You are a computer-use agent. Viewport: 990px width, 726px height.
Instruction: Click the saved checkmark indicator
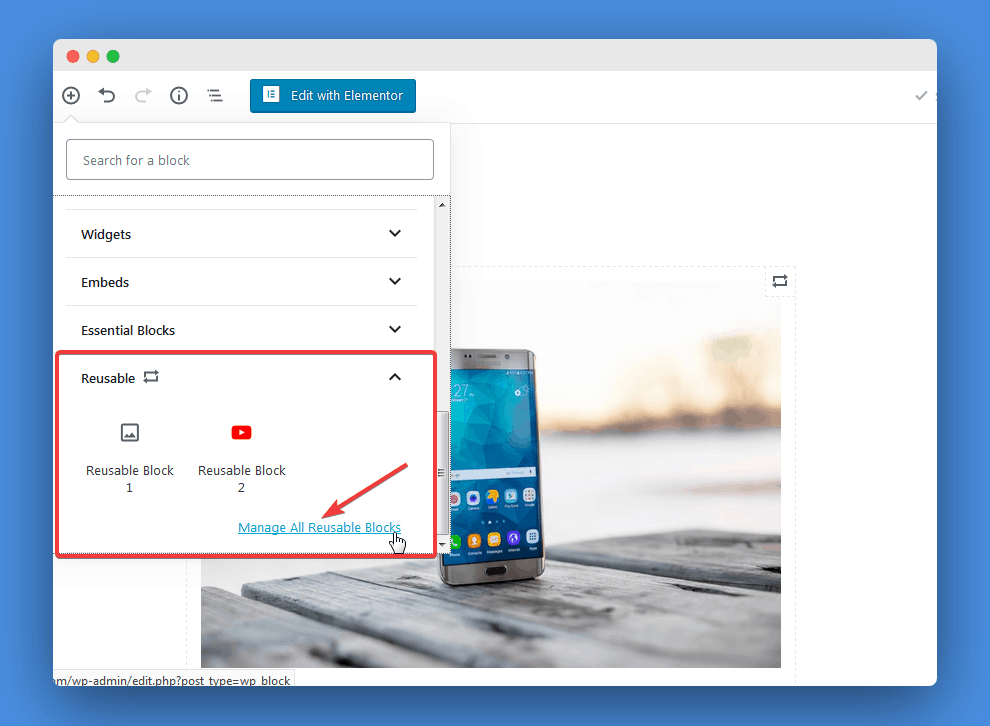(921, 95)
